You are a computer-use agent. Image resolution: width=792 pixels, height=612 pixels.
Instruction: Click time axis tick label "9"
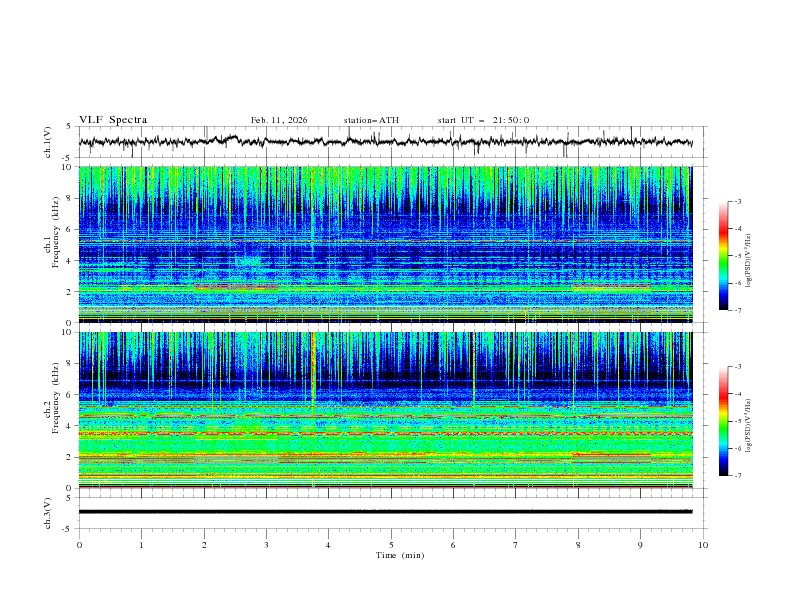pyautogui.click(x=640, y=545)
